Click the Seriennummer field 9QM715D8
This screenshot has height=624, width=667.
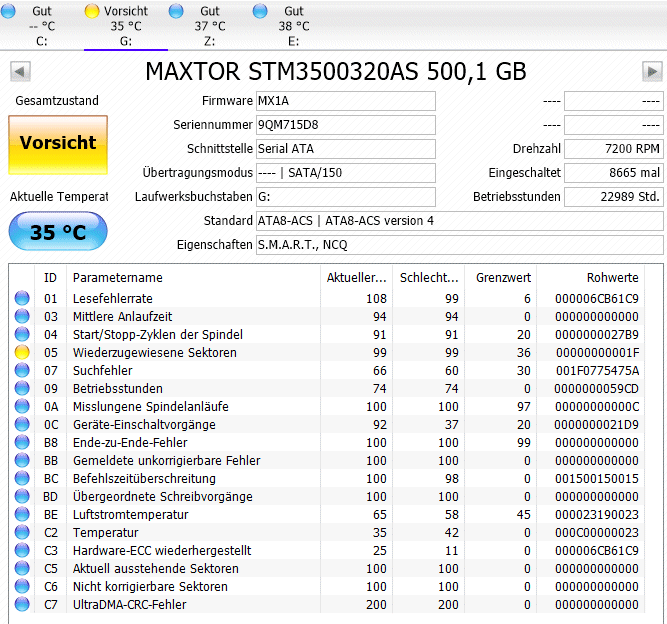tap(346, 125)
